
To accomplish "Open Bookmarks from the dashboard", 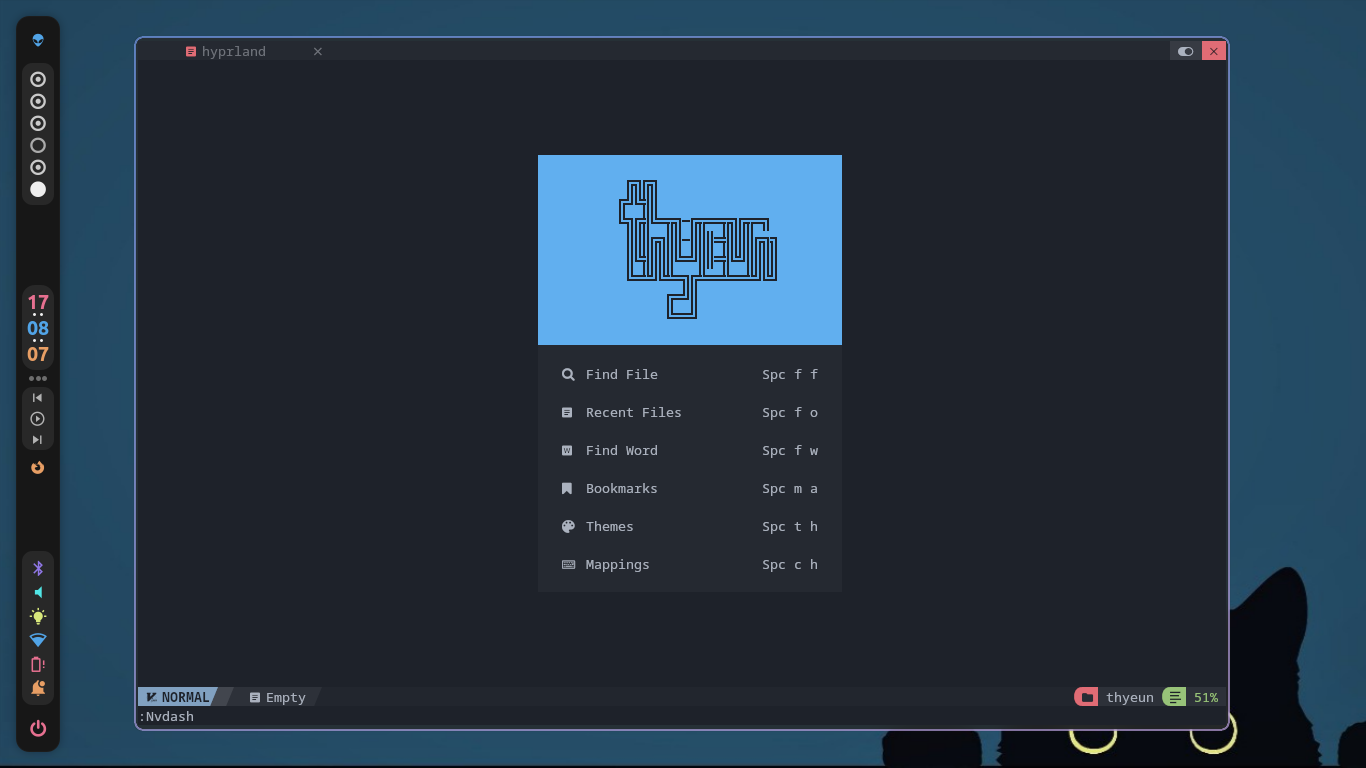I will point(690,488).
